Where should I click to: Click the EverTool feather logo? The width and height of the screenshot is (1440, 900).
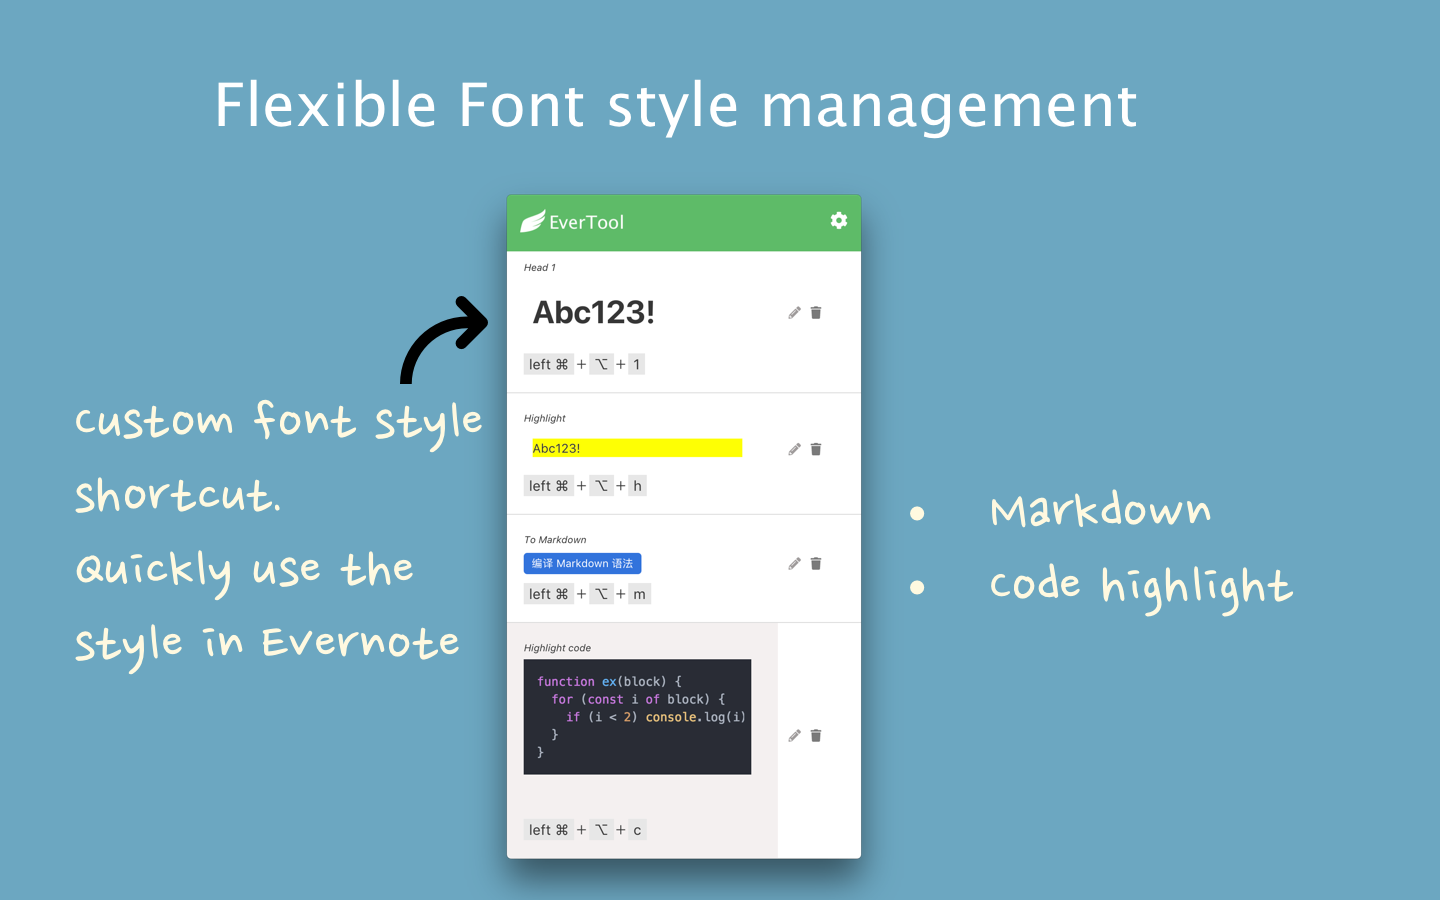tap(532, 221)
